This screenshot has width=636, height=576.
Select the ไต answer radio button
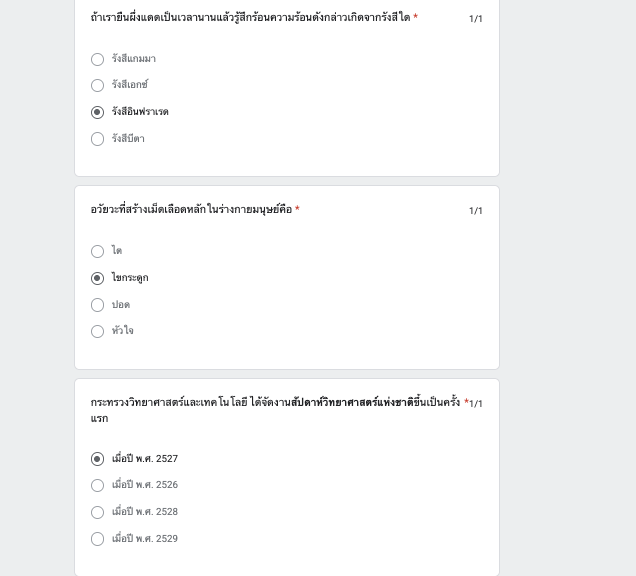tap(98, 251)
